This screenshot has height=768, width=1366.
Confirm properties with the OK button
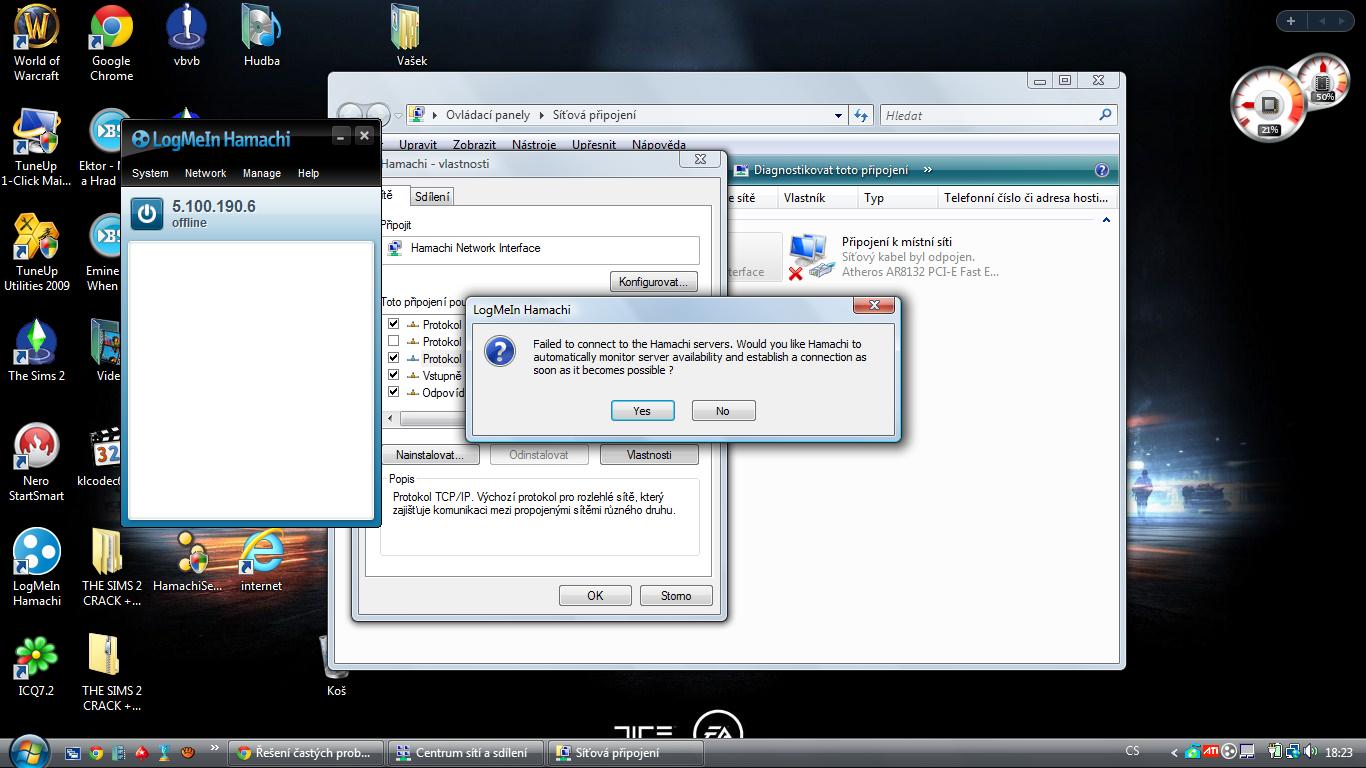tap(595, 596)
